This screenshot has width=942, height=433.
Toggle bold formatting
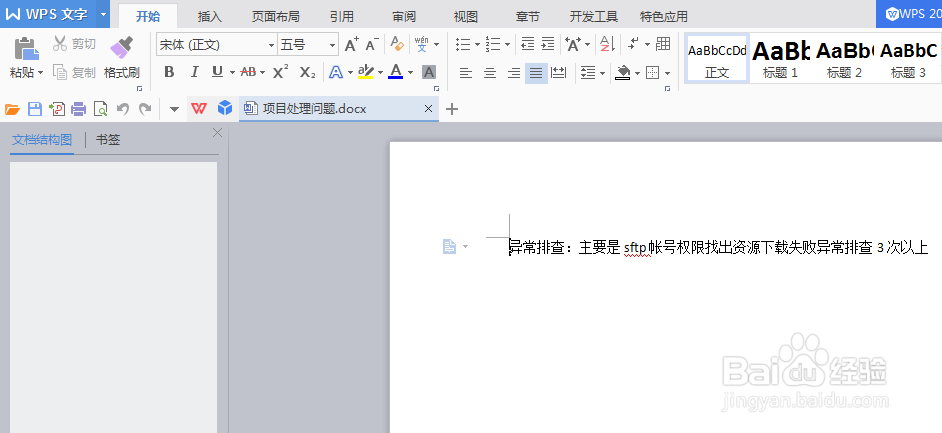169,73
